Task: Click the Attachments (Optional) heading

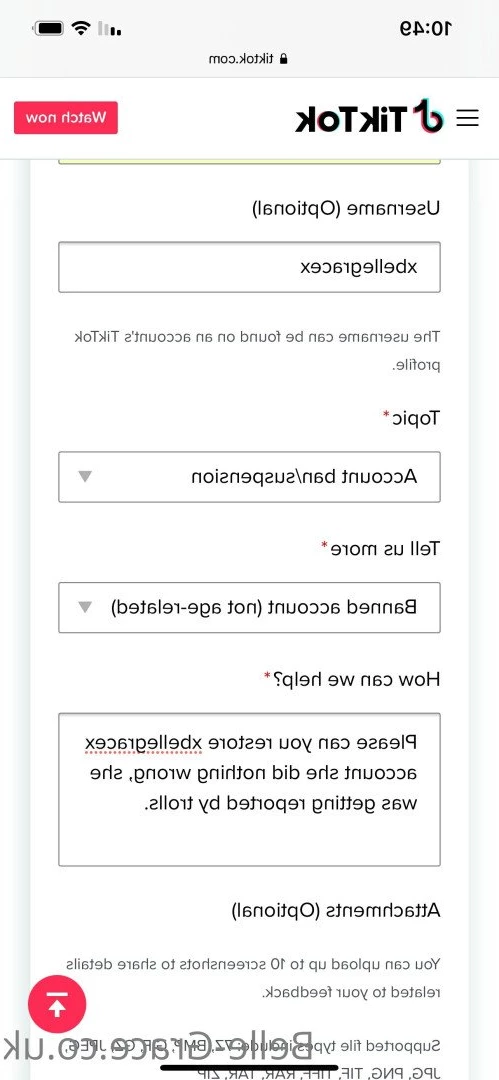Action: point(336,911)
